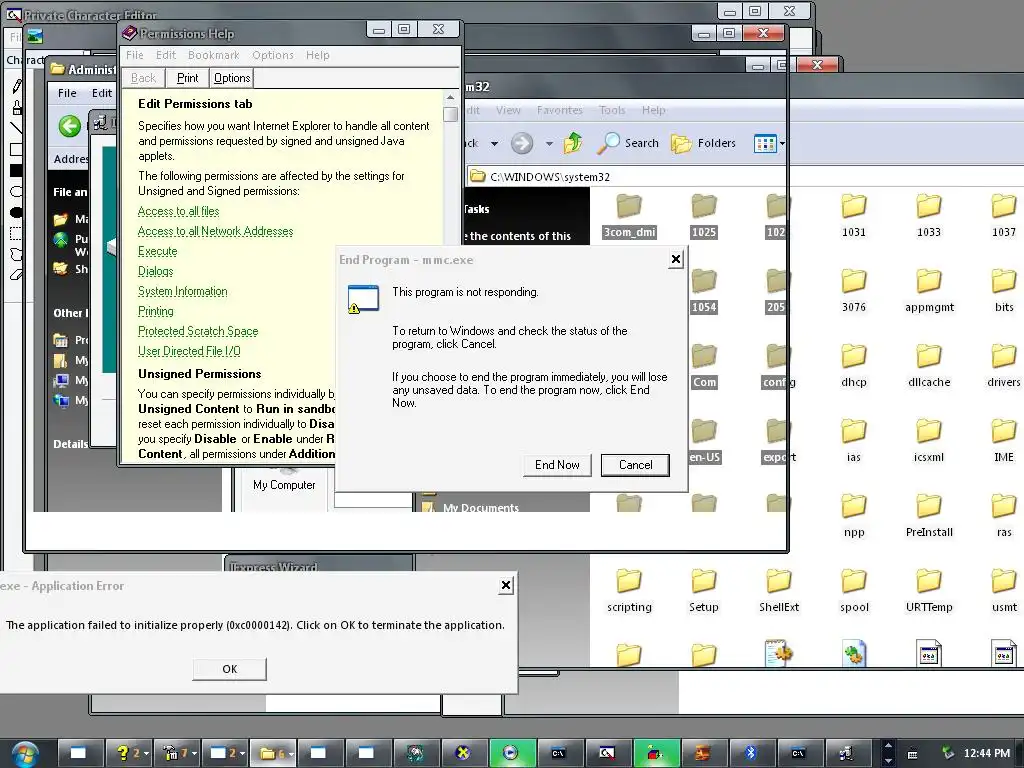
Task: Select the Filled Rectangle tool in Character Editor
Action: pos(16,170)
